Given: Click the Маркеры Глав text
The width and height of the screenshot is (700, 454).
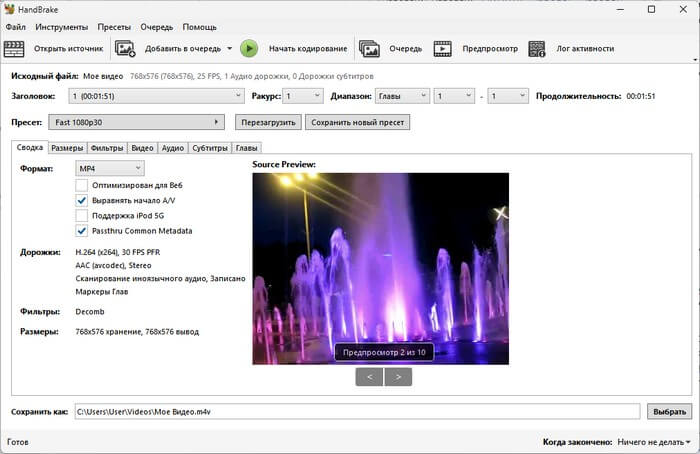Looking at the screenshot, I should click(x=102, y=292).
